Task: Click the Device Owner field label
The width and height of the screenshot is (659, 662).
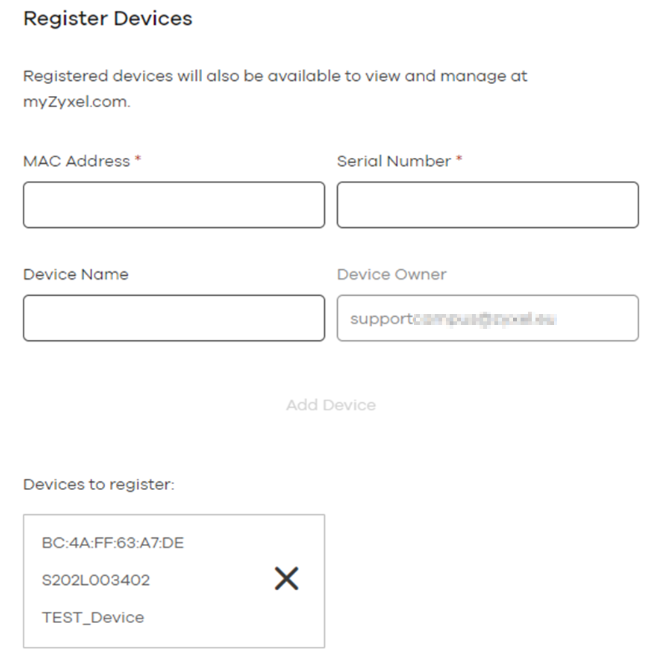Action: [x=391, y=274]
